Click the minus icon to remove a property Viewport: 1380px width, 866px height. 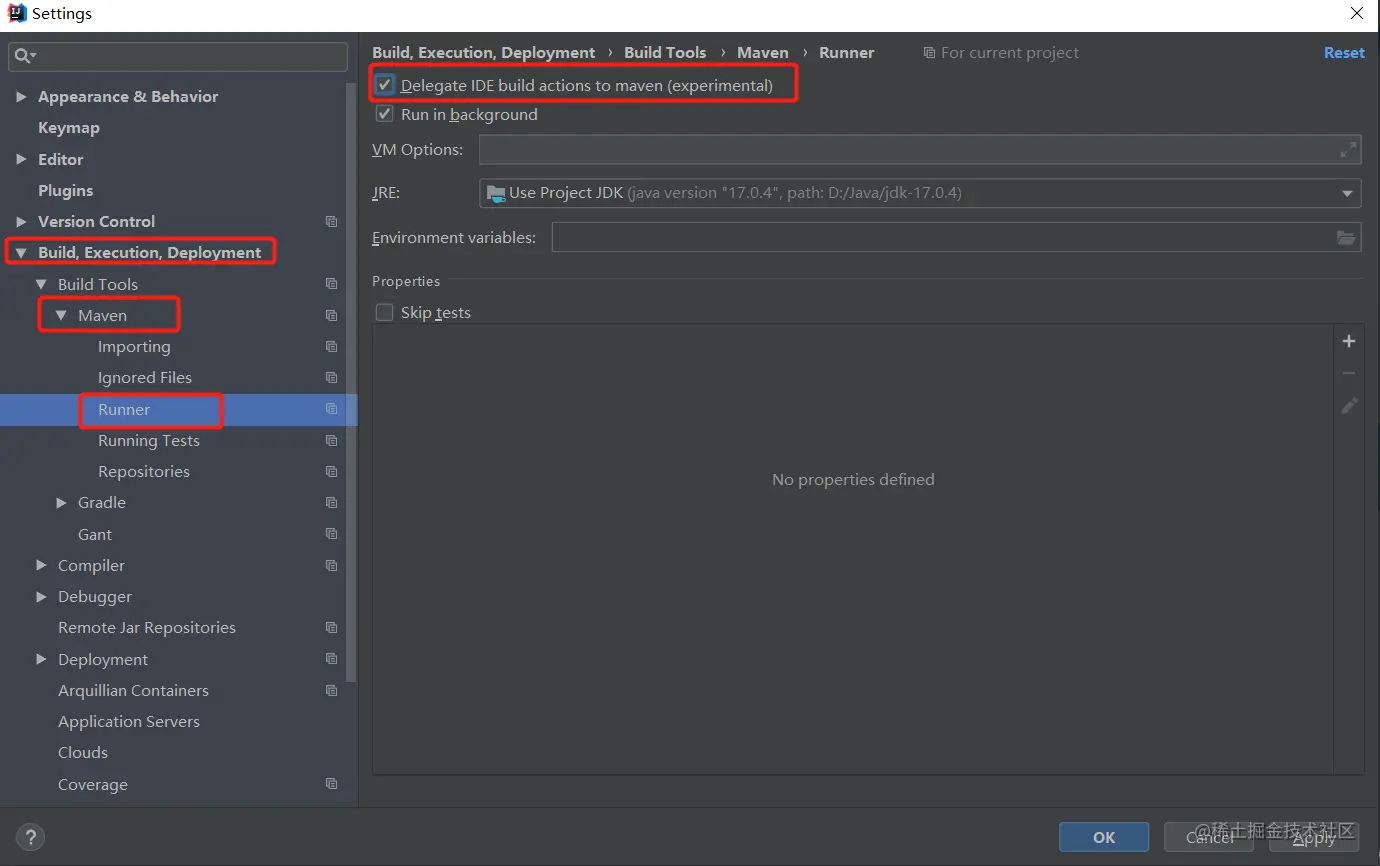click(x=1349, y=373)
